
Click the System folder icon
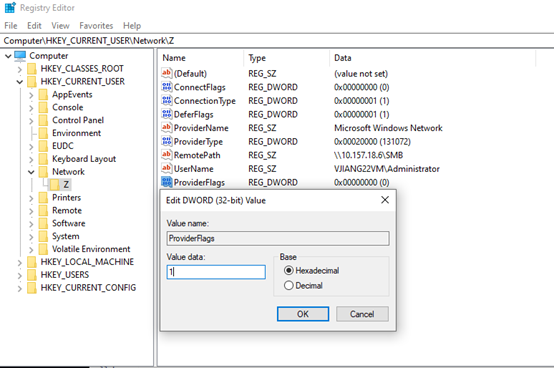(x=43, y=236)
